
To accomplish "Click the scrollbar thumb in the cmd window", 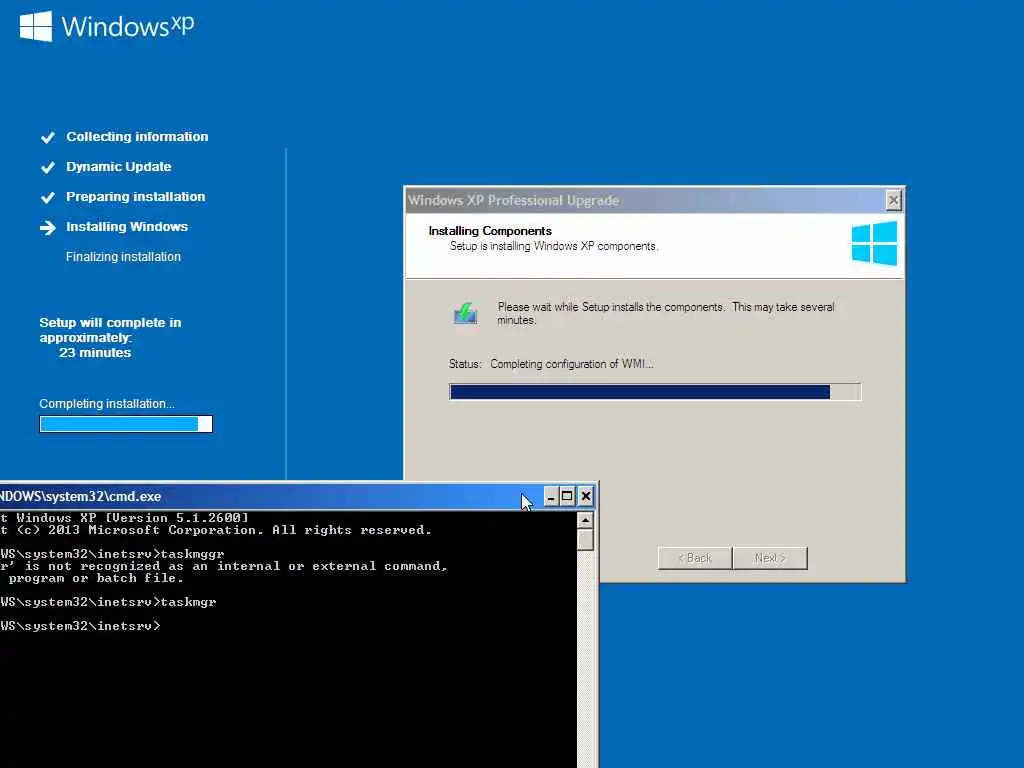I will 585,540.
